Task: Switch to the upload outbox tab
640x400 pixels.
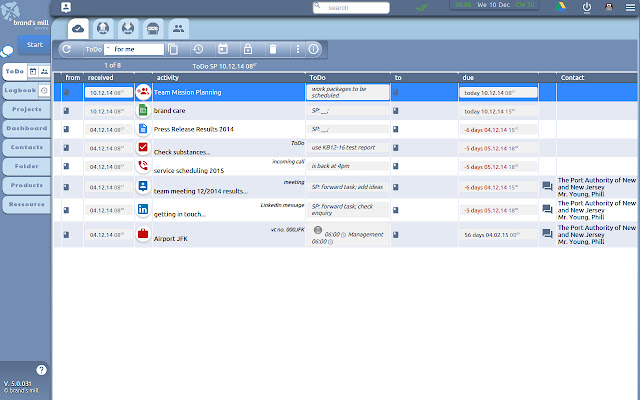Action: (x=103, y=29)
